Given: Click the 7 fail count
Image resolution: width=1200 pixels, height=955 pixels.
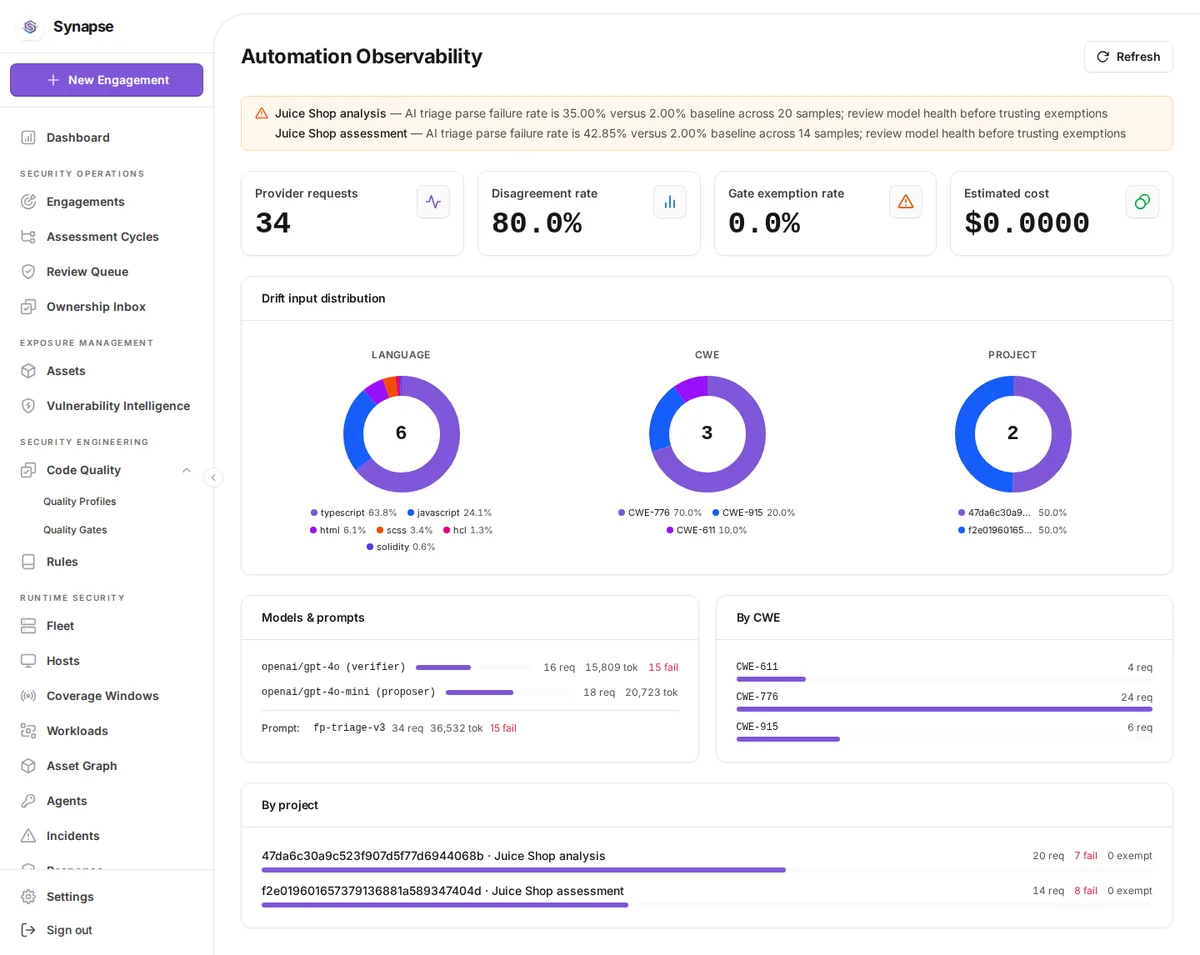Looking at the screenshot, I should click(1086, 856).
